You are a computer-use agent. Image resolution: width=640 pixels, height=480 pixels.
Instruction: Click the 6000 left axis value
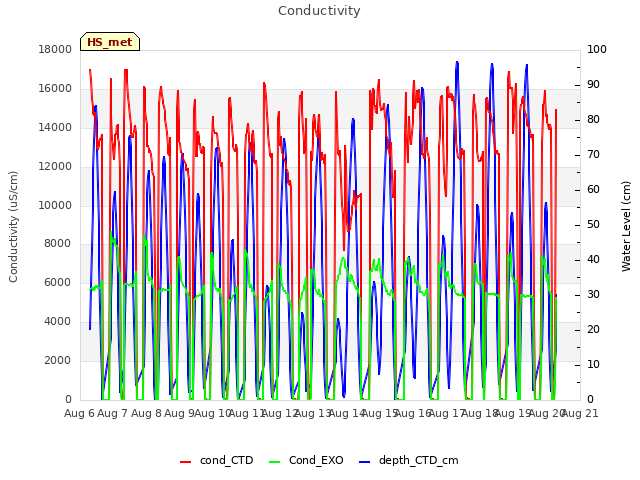coord(58,282)
